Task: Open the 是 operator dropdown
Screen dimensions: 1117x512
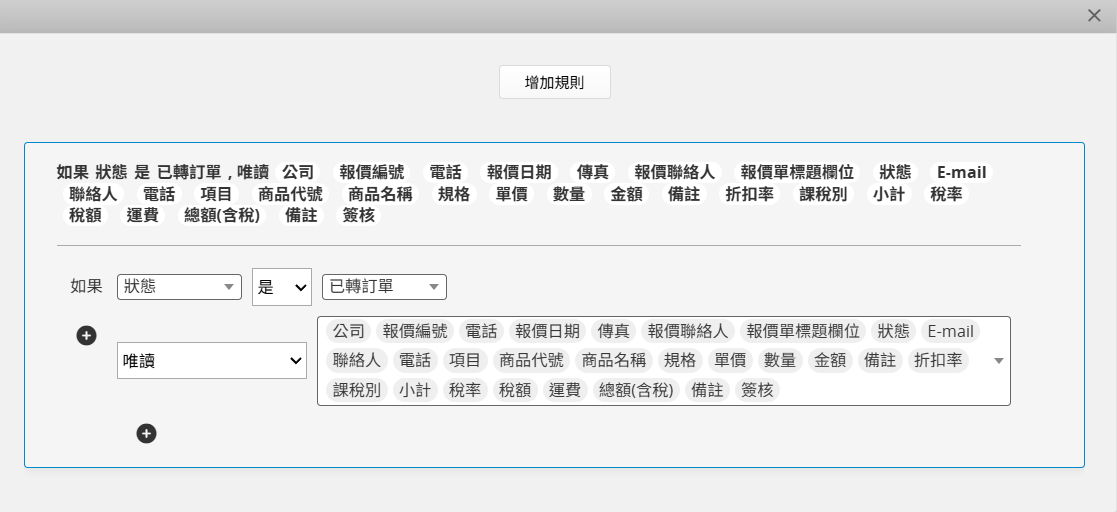Action: [x=282, y=287]
